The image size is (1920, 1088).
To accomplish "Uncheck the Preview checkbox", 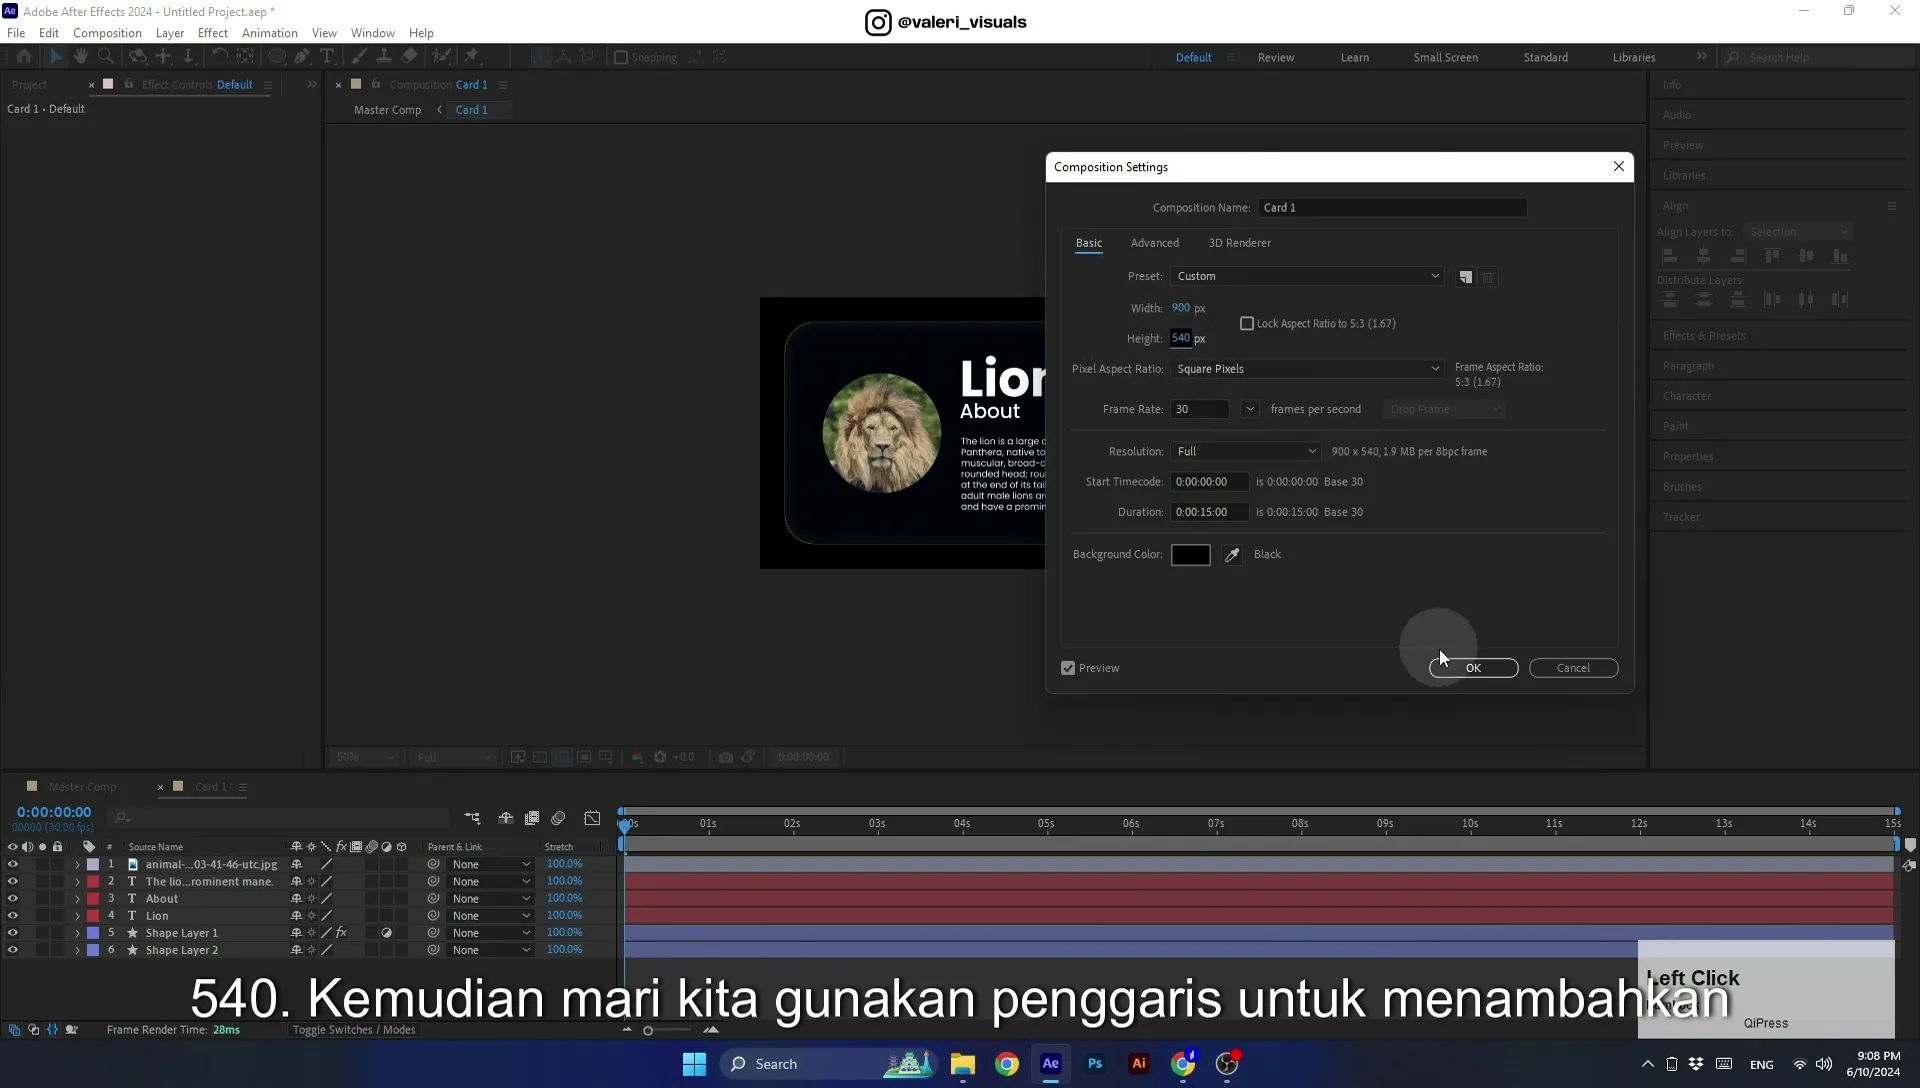I will tap(1068, 668).
